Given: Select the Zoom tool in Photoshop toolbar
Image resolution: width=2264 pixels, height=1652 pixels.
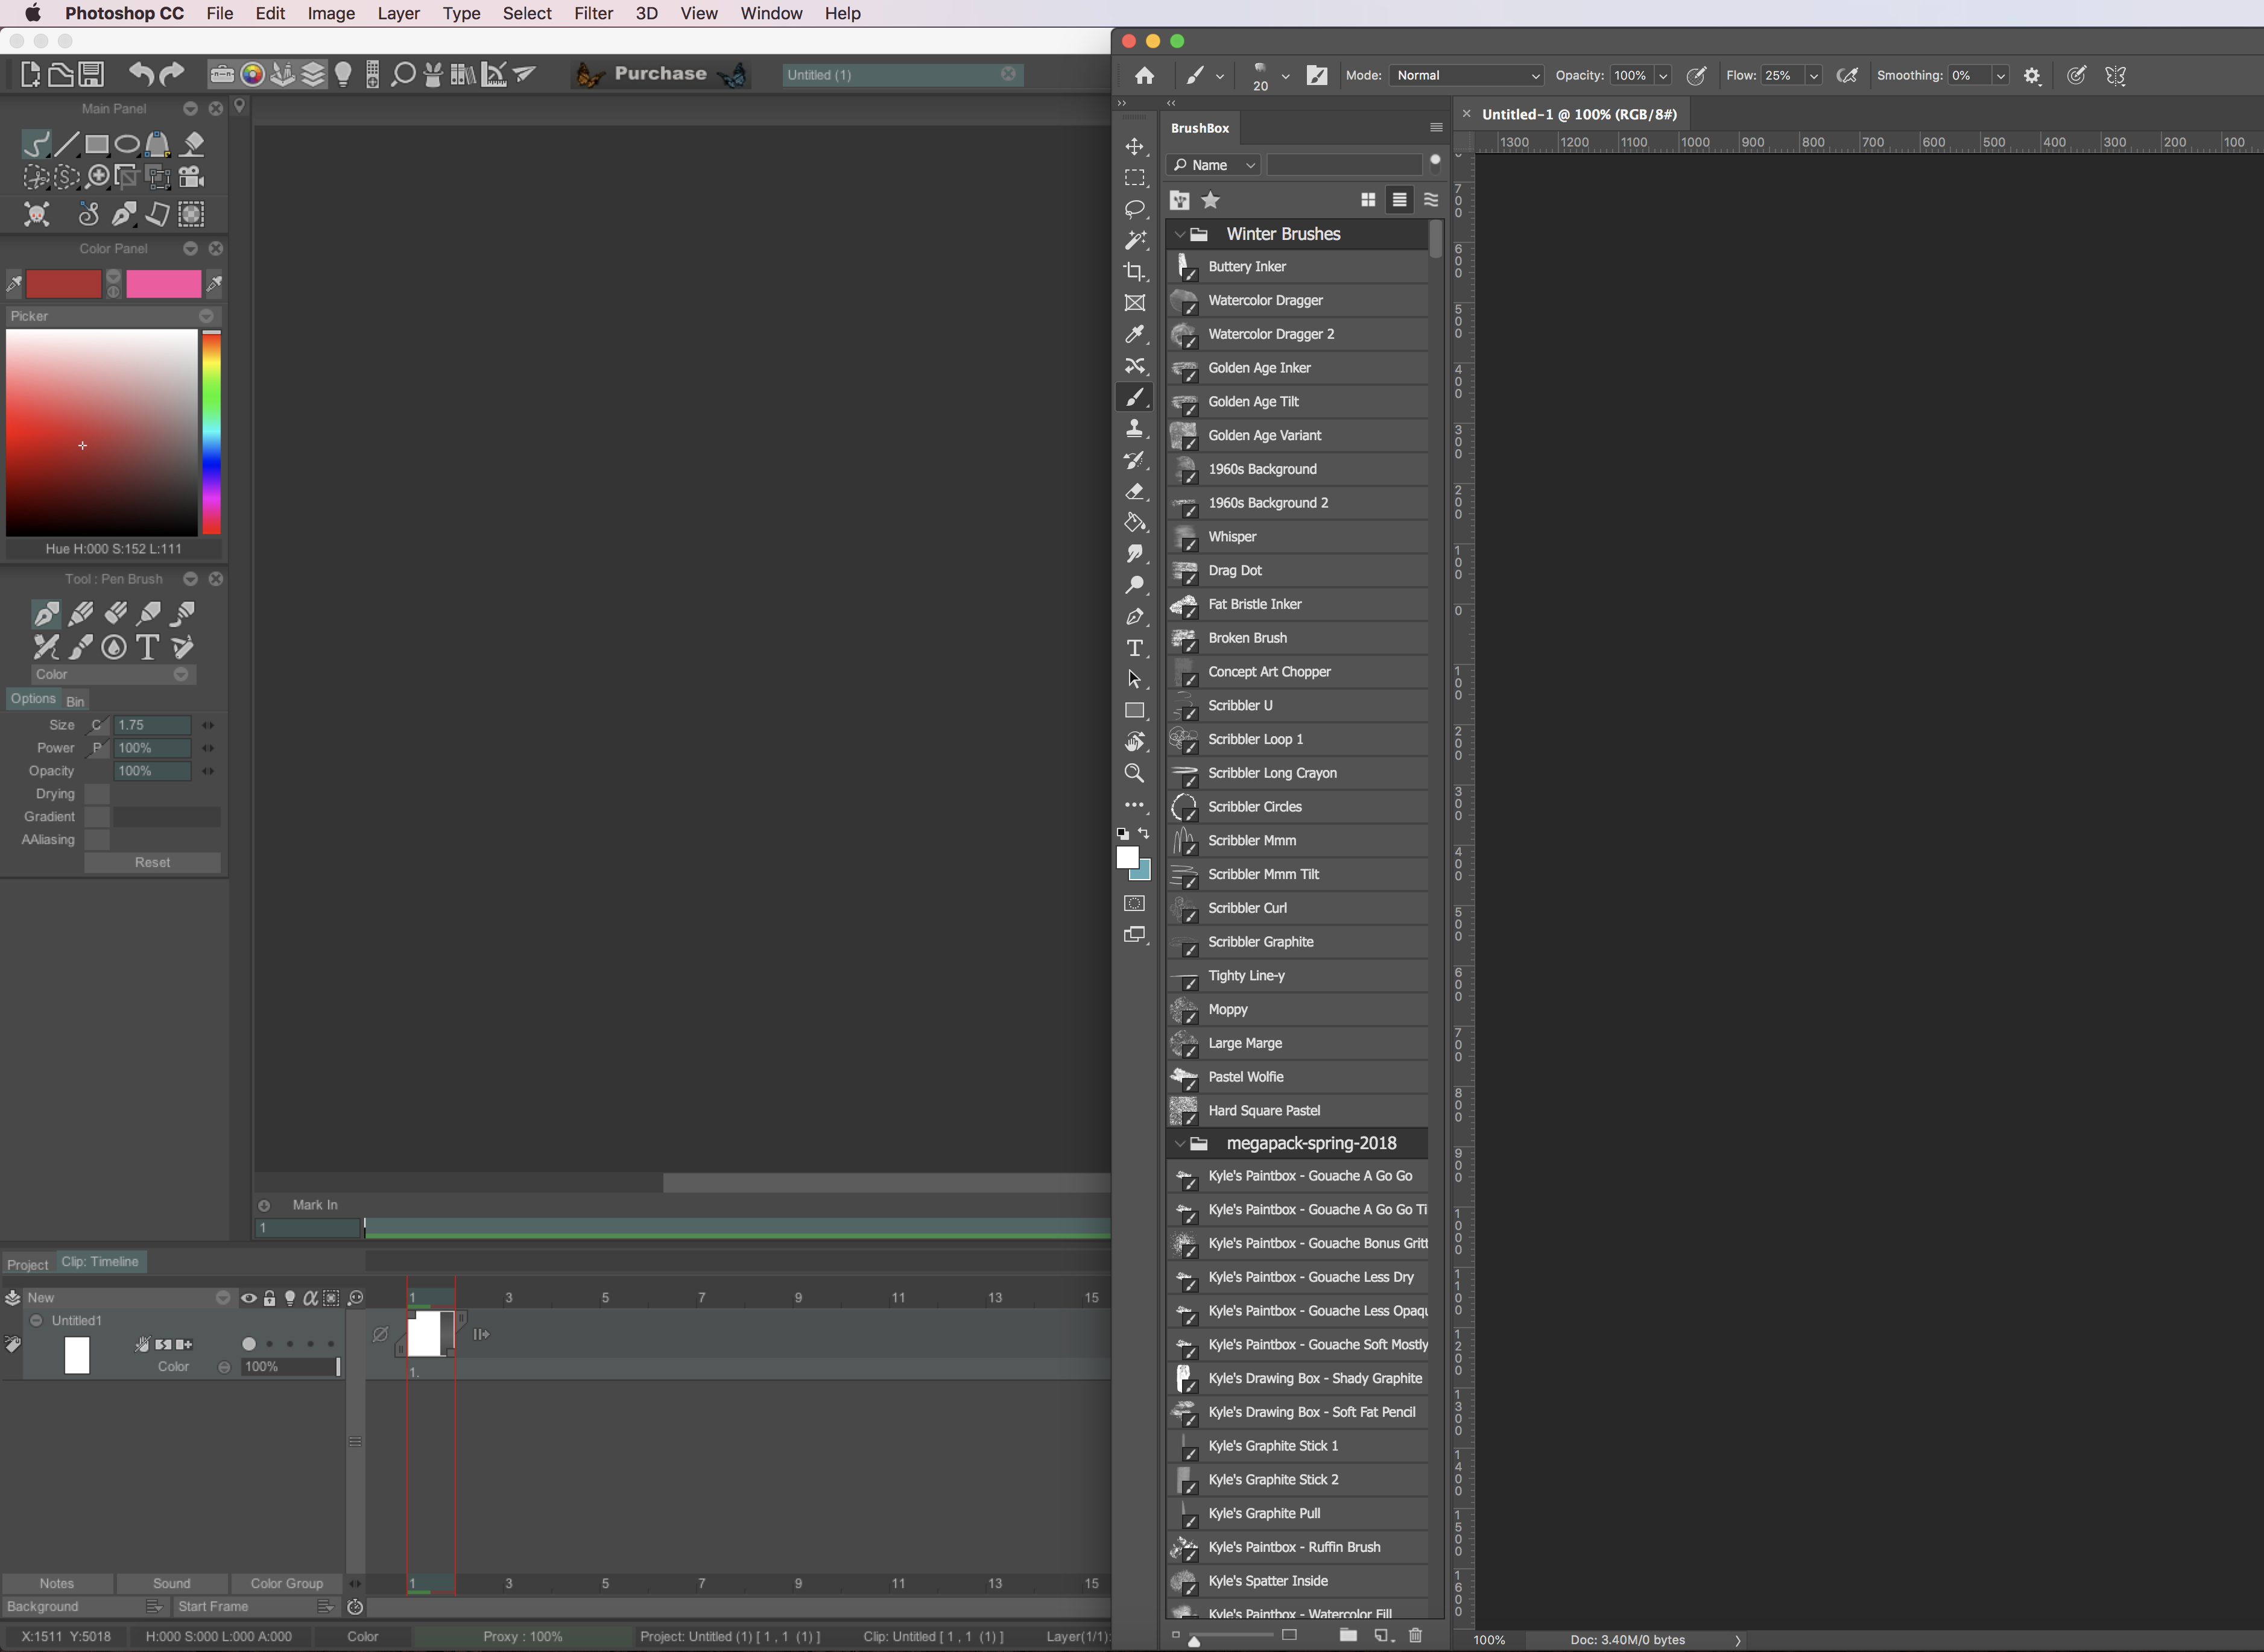Looking at the screenshot, I should [x=1134, y=773].
